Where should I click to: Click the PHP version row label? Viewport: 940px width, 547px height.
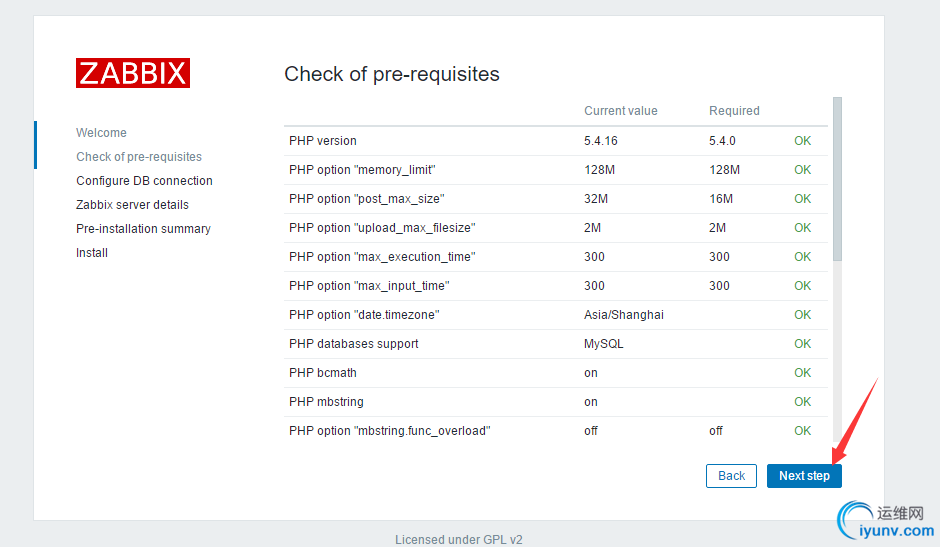click(x=323, y=141)
